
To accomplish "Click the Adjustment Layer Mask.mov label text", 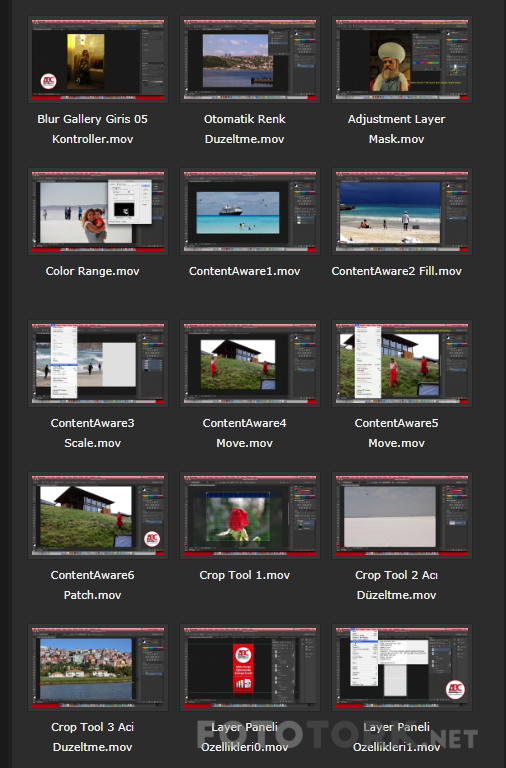I will tap(397, 129).
